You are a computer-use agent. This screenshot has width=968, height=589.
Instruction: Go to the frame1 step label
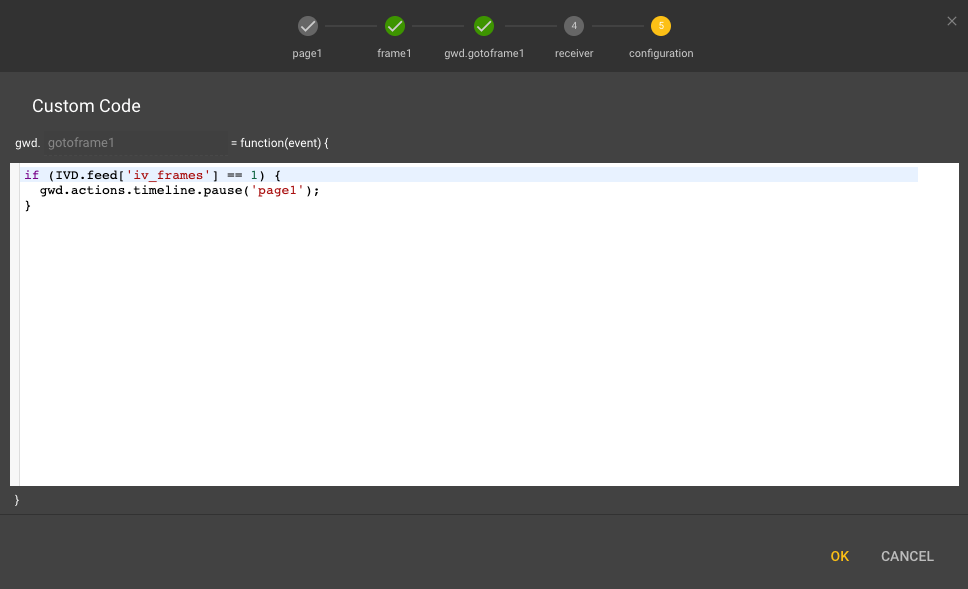click(394, 53)
